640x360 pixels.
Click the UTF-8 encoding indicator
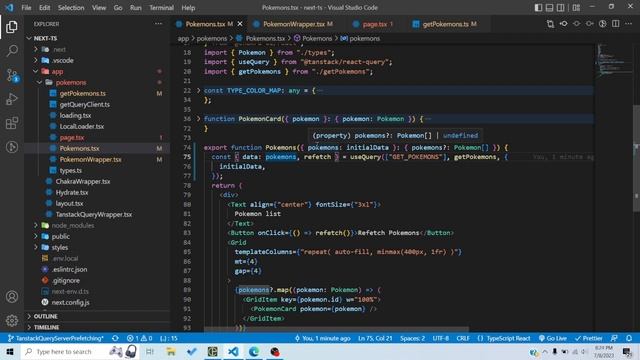[x=441, y=338]
